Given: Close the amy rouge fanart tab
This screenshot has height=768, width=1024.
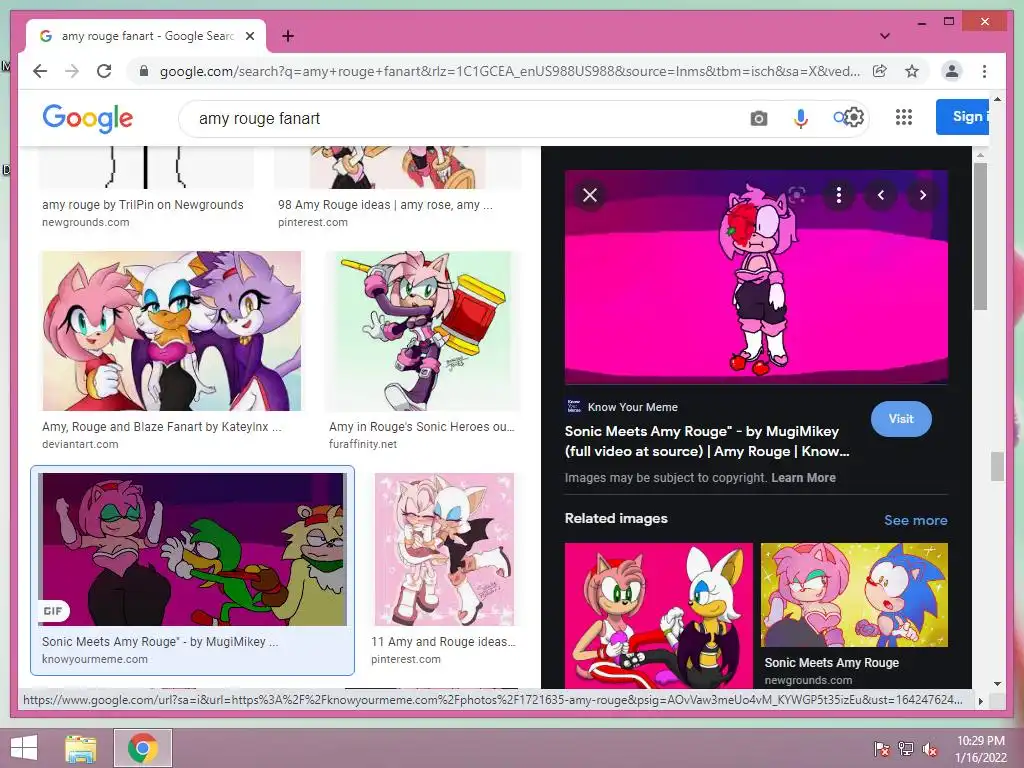Looking at the screenshot, I should pos(249,36).
